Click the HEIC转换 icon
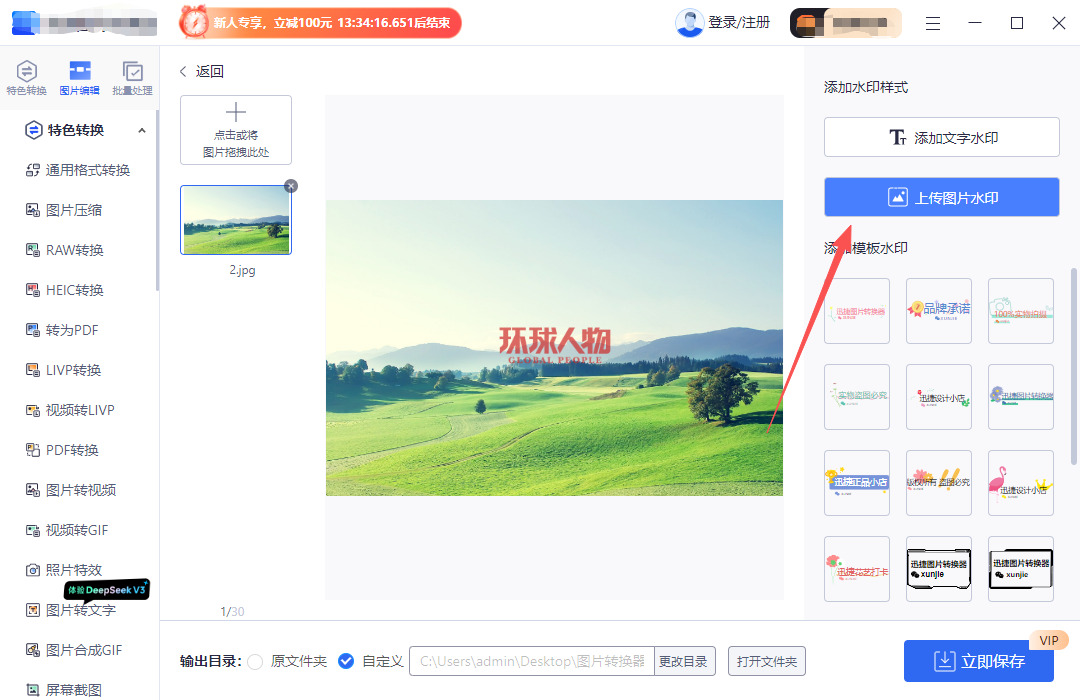This screenshot has height=700, width=1080. pyautogui.click(x=32, y=290)
